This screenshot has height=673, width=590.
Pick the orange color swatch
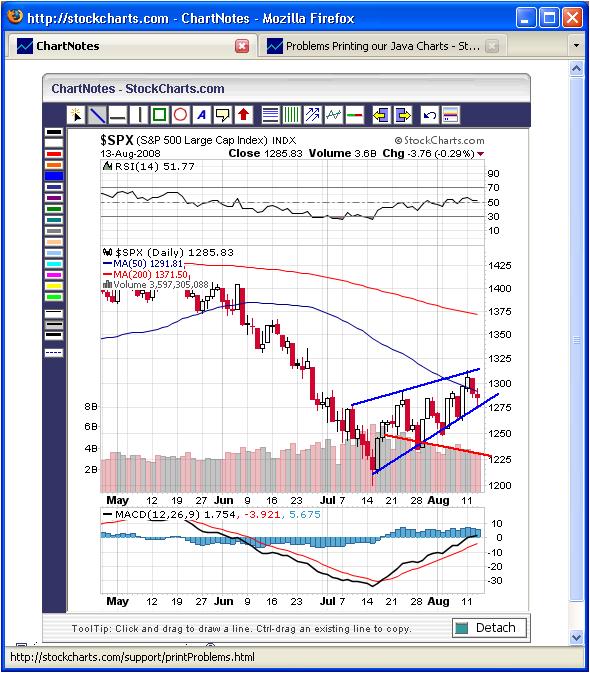pos(54,165)
